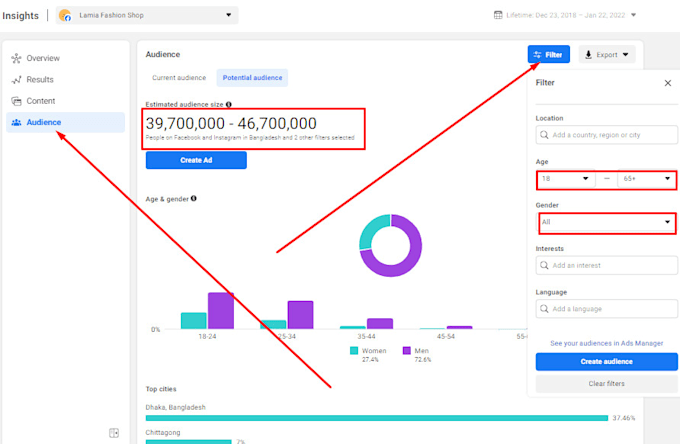Open the Gender All dropdown
Image resolution: width=680 pixels, height=444 pixels.
pyautogui.click(x=607, y=222)
